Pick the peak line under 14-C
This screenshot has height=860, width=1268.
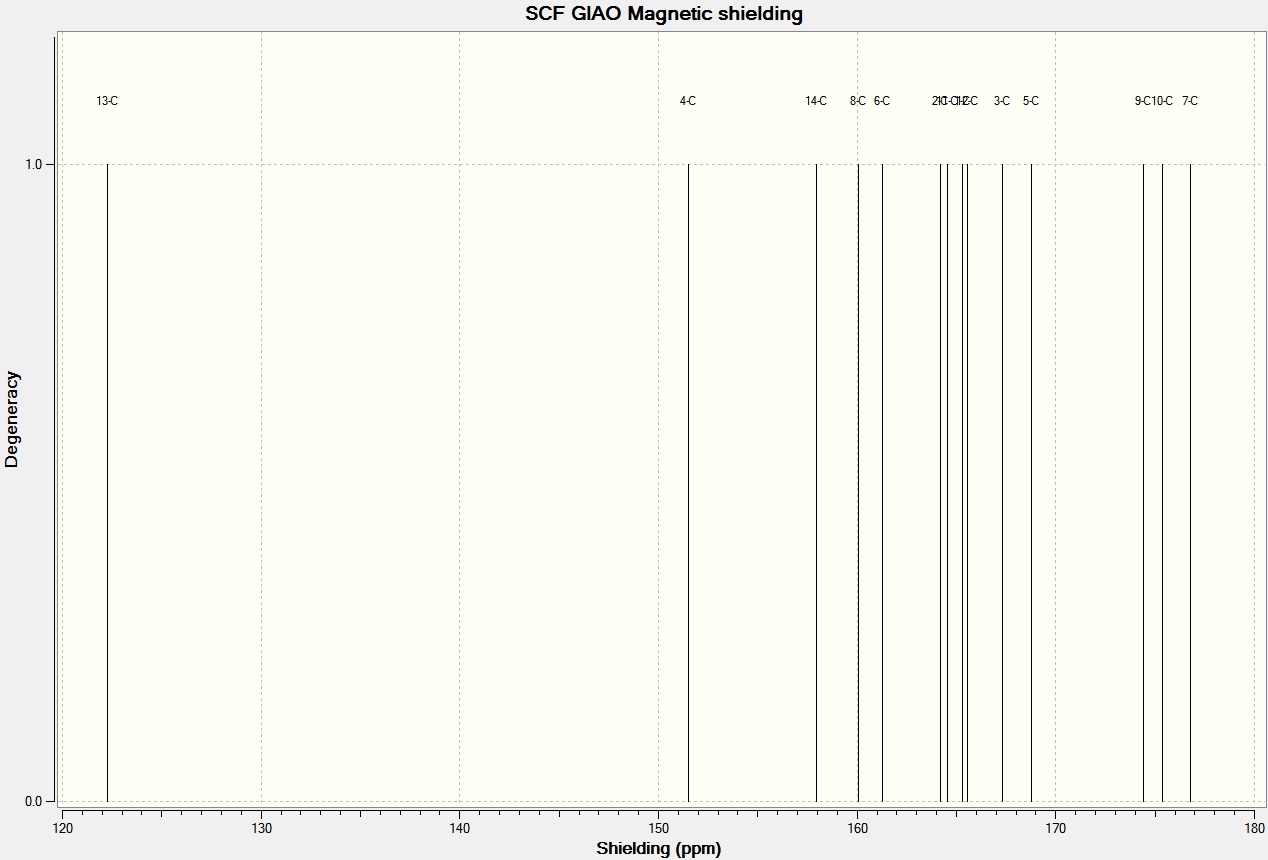pos(816,482)
